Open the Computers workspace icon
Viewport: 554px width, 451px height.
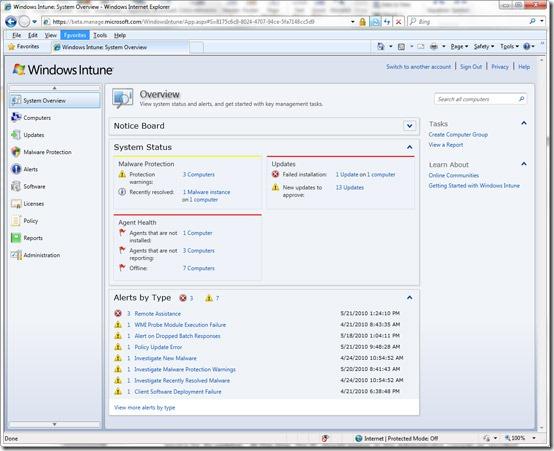[x=16, y=117]
